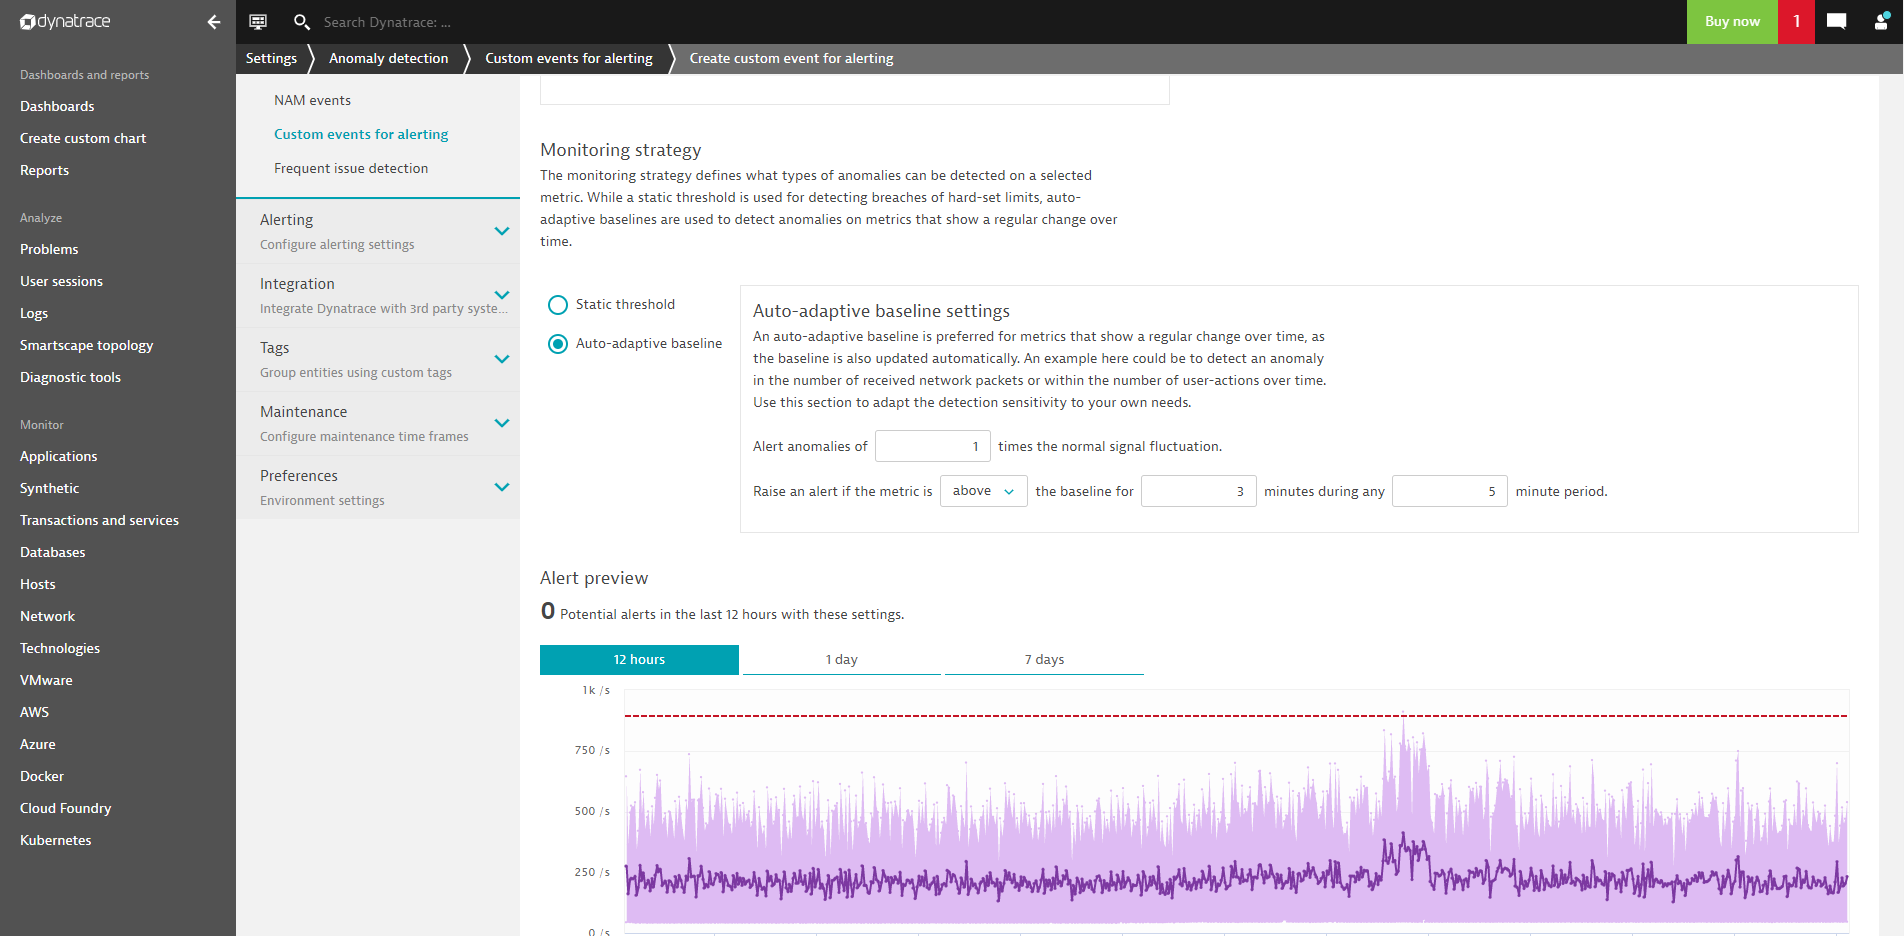Image resolution: width=1904 pixels, height=936 pixels.
Task: Open Logs in the sidebar
Action: coord(34,314)
